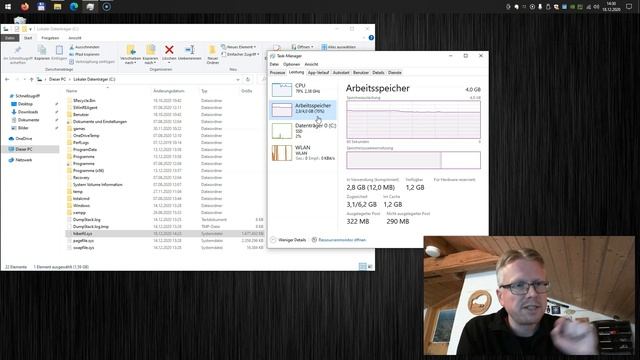The width and height of the screenshot is (640, 360).
Task: Click the Explorer help question mark
Action: 371,38
